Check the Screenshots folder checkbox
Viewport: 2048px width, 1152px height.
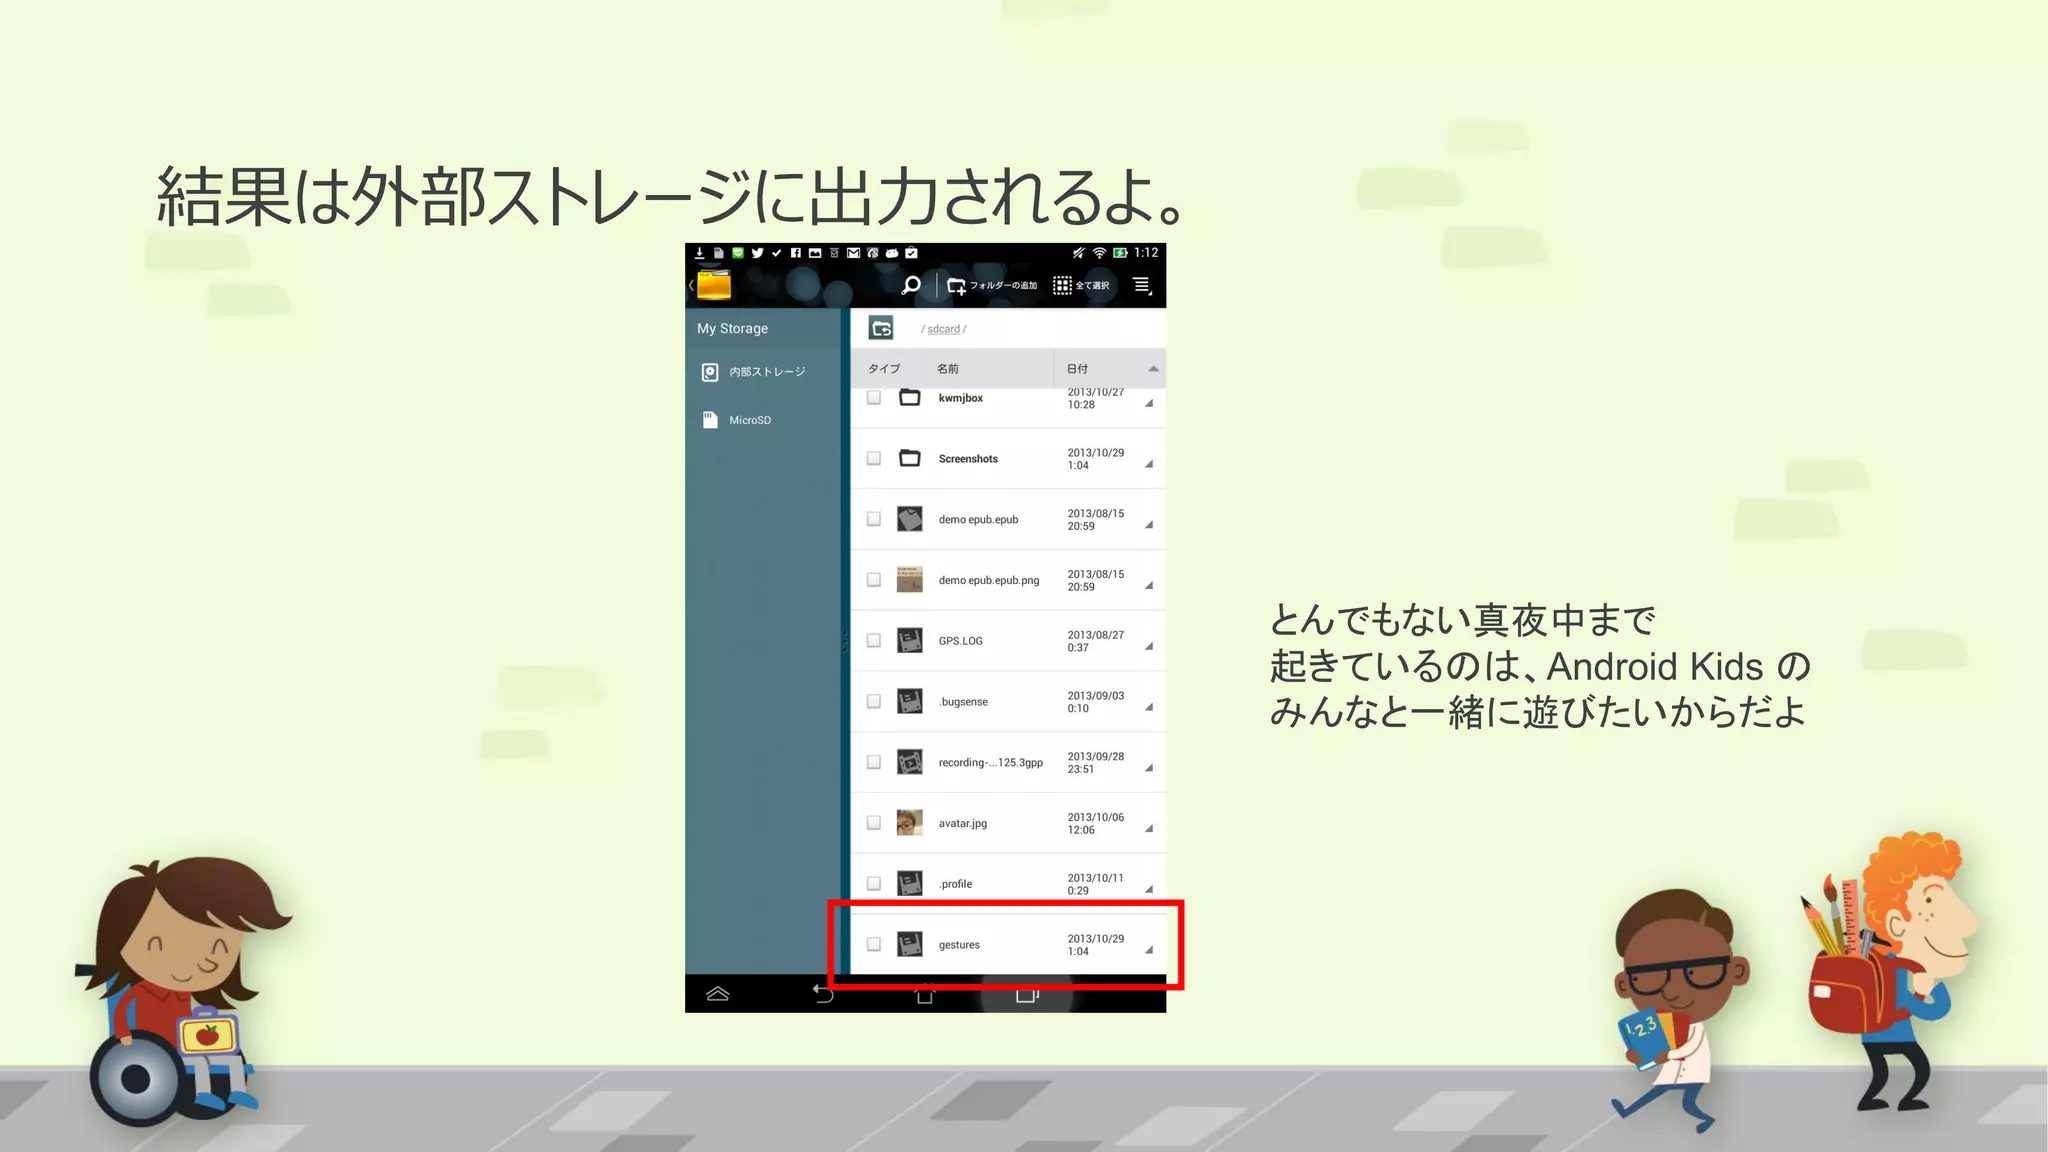click(874, 458)
